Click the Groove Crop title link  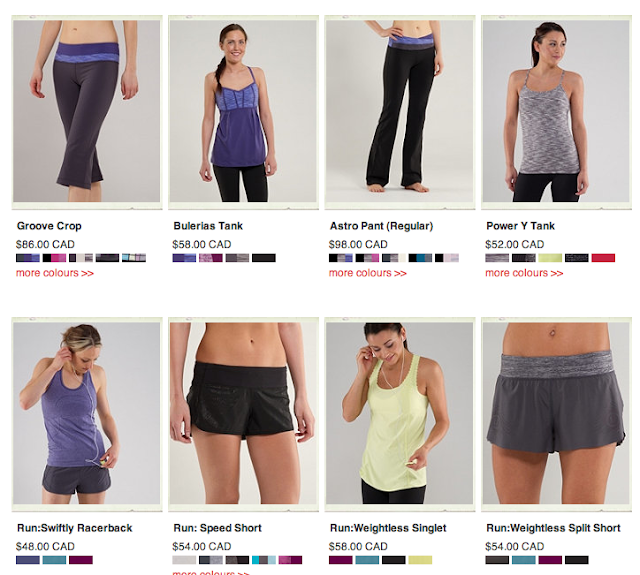click(x=49, y=226)
